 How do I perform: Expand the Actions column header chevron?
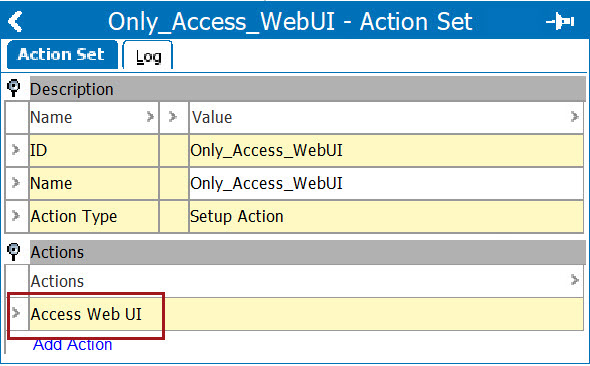click(574, 280)
